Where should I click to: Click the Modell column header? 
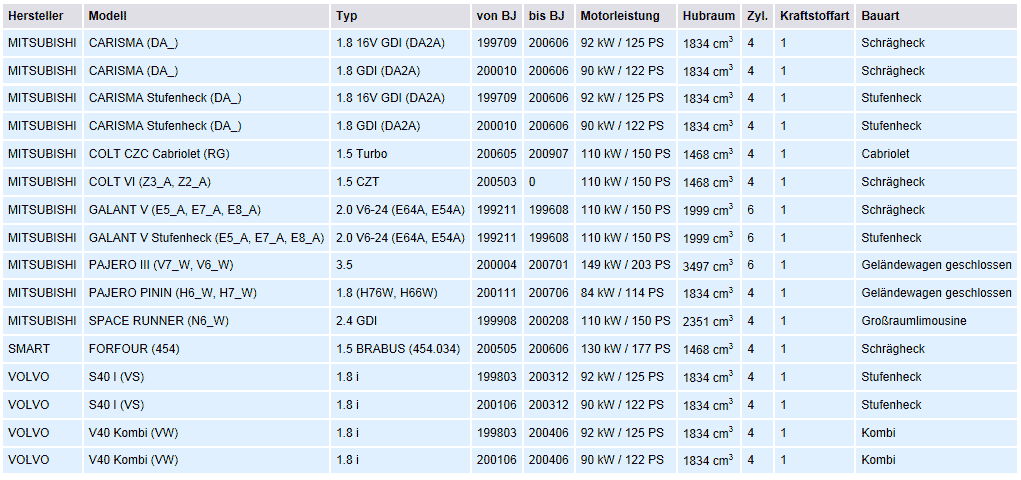click(108, 16)
